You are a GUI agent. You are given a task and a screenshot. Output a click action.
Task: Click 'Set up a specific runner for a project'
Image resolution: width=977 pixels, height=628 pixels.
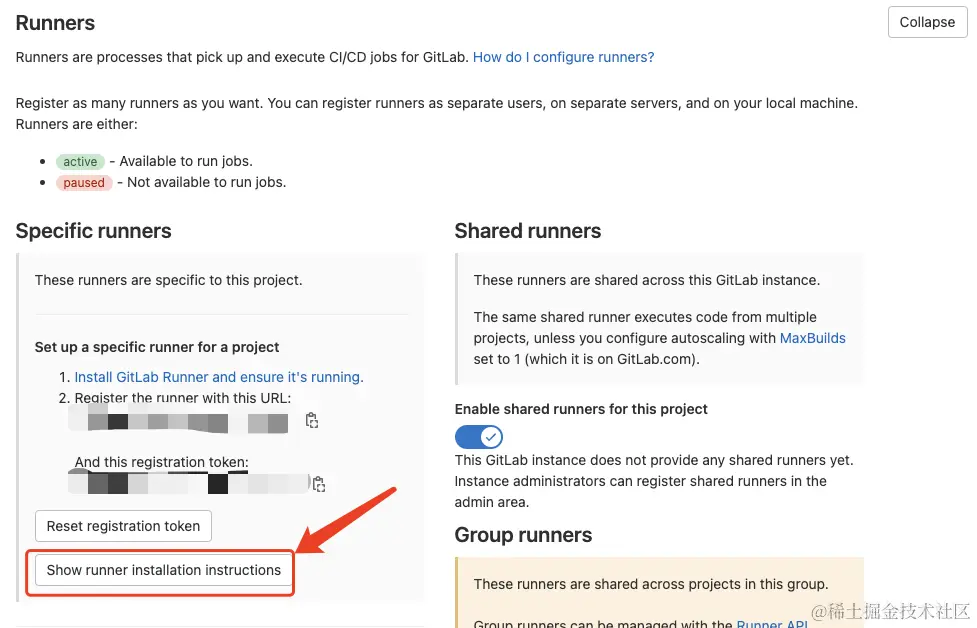point(157,347)
